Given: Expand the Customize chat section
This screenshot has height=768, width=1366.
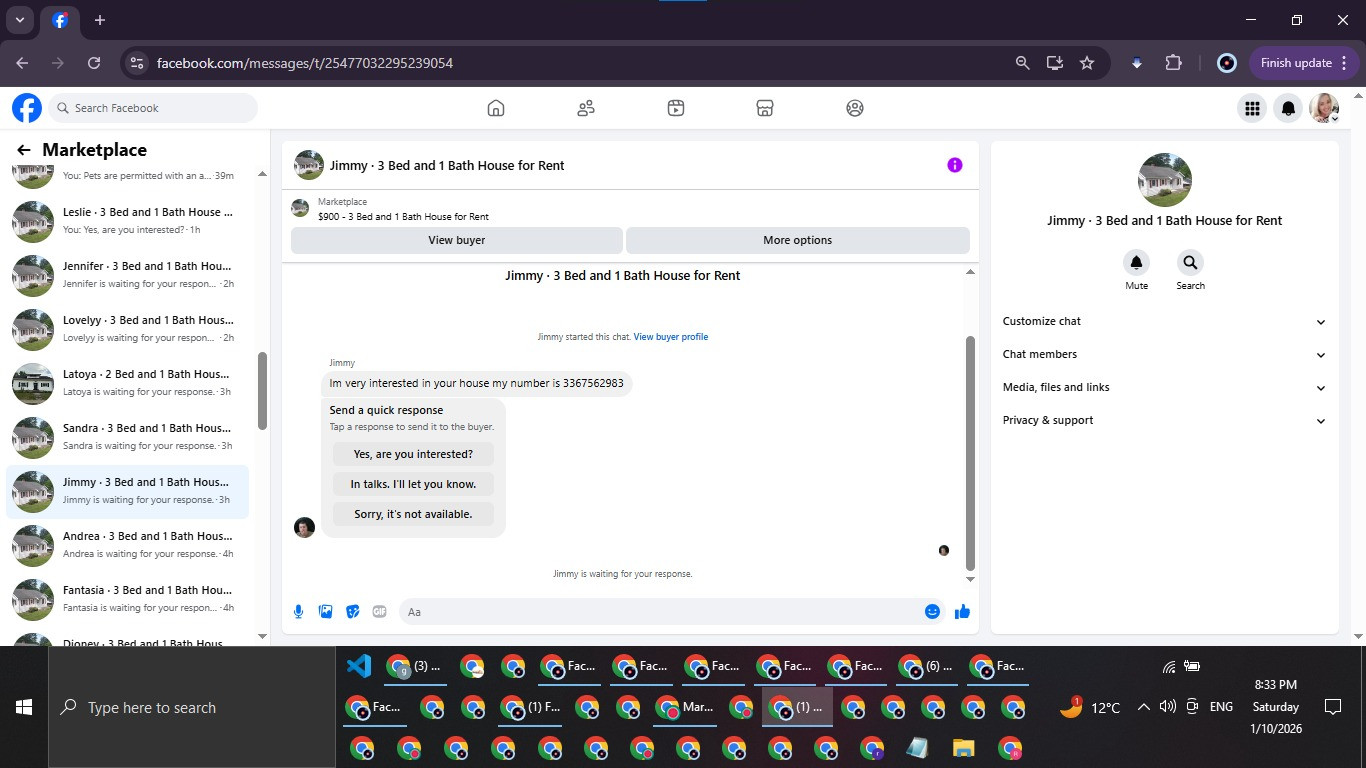Looking at the screenshot, I should click(x=1164, y=321).
